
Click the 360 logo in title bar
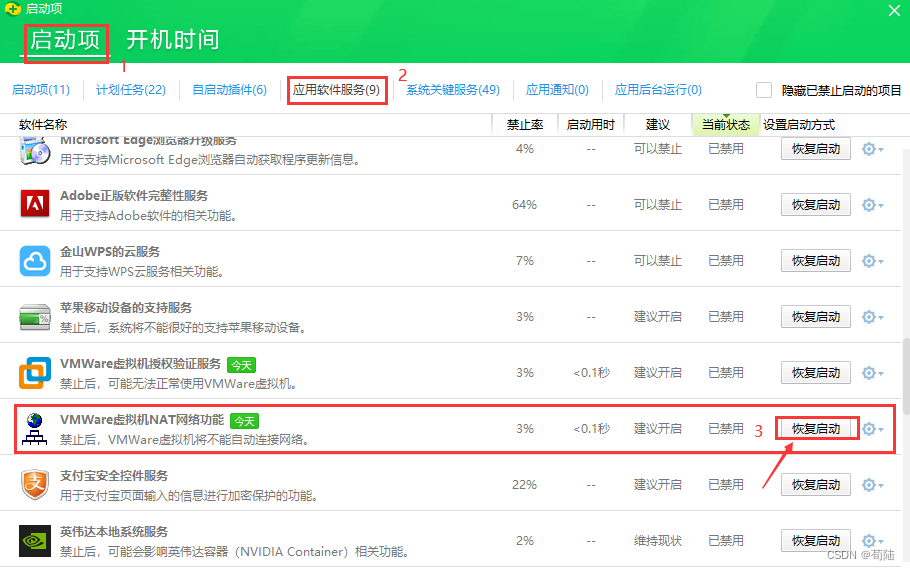point(13,9)
